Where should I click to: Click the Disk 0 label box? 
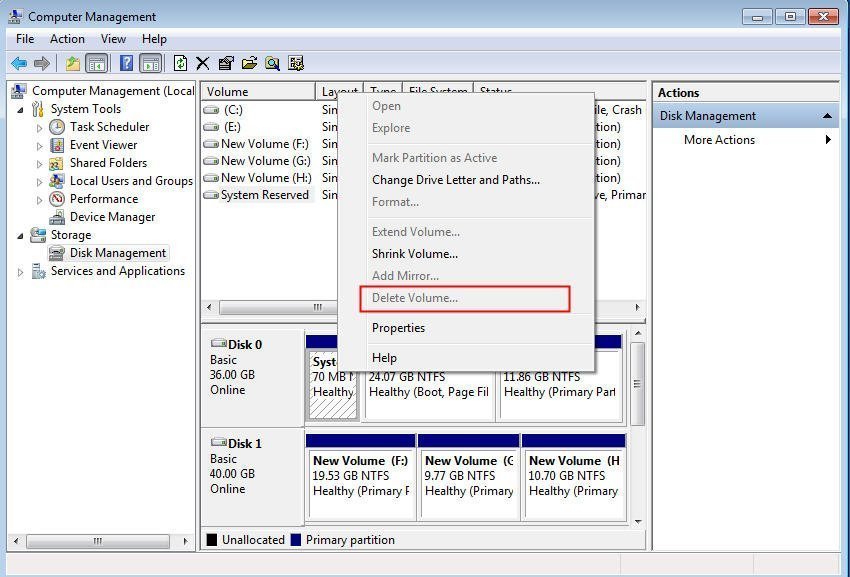pyautogui.click(x=253, y=377)
